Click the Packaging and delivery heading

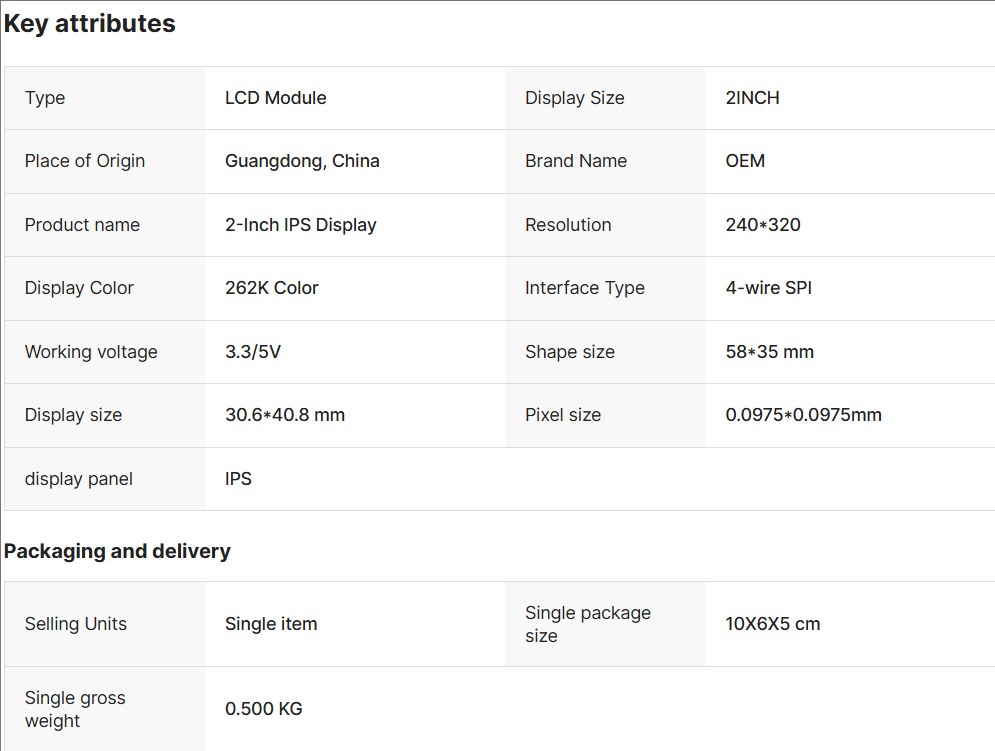[117, 551]
